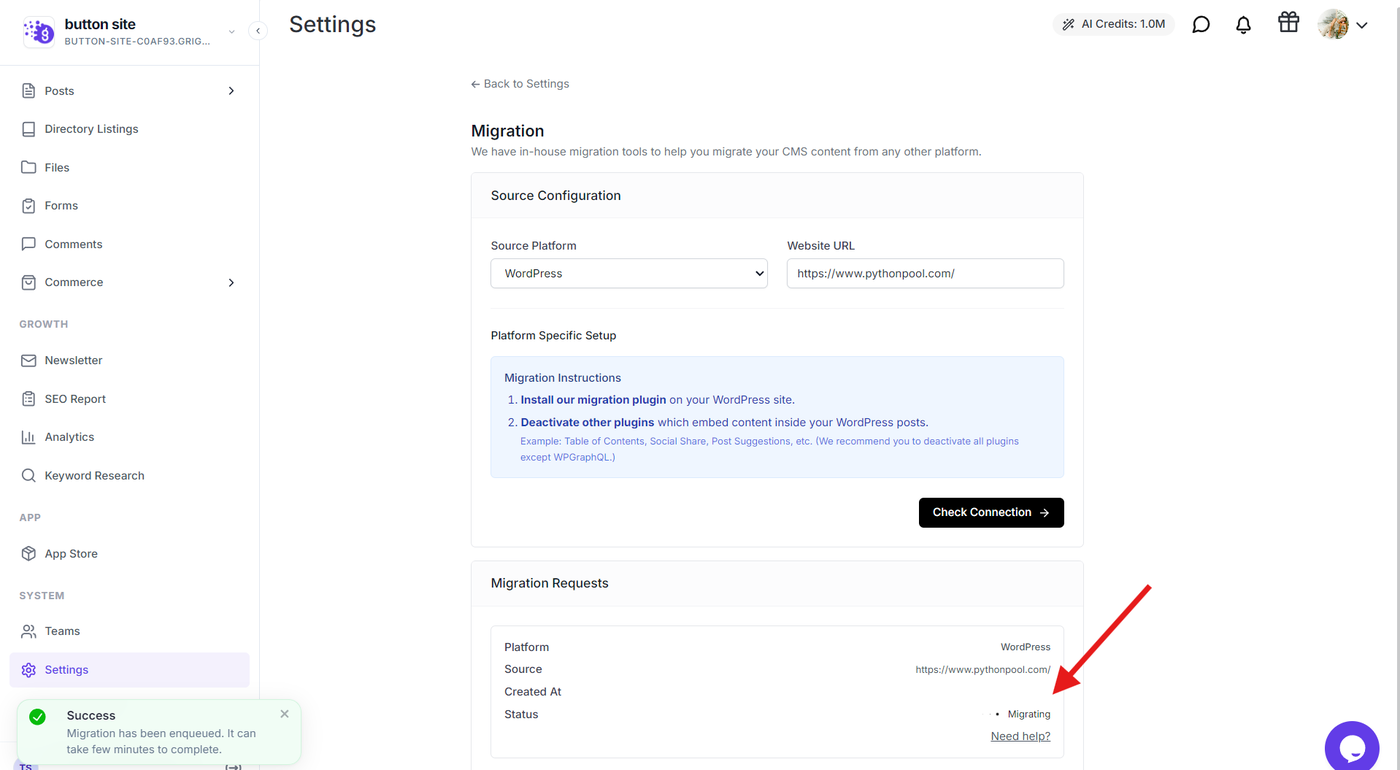This screenshot has width=1400, height=770.
Task: Open the Source Platform WordPress dropdown
Action: [x=629, y=274]
